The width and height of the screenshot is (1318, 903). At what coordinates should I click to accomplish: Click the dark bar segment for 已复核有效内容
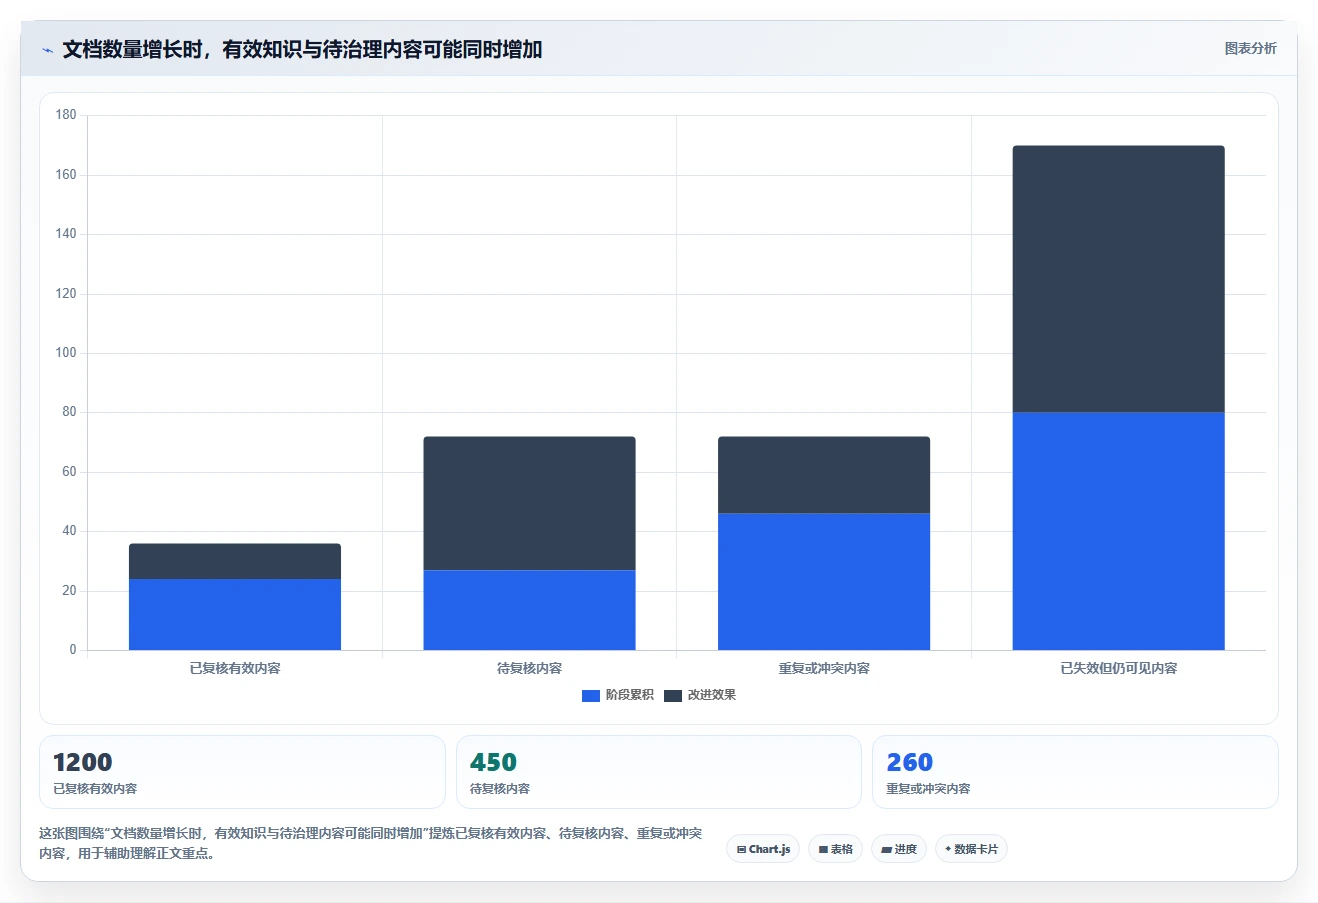coord(235,561)
